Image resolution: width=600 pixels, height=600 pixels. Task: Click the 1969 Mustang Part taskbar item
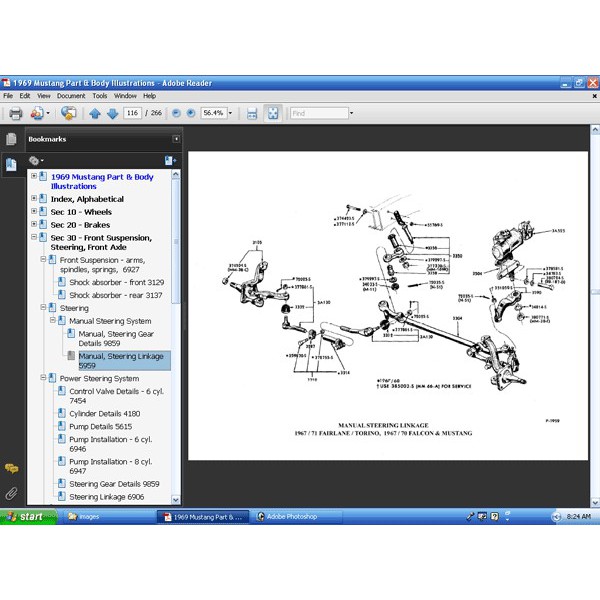[203, 517]
